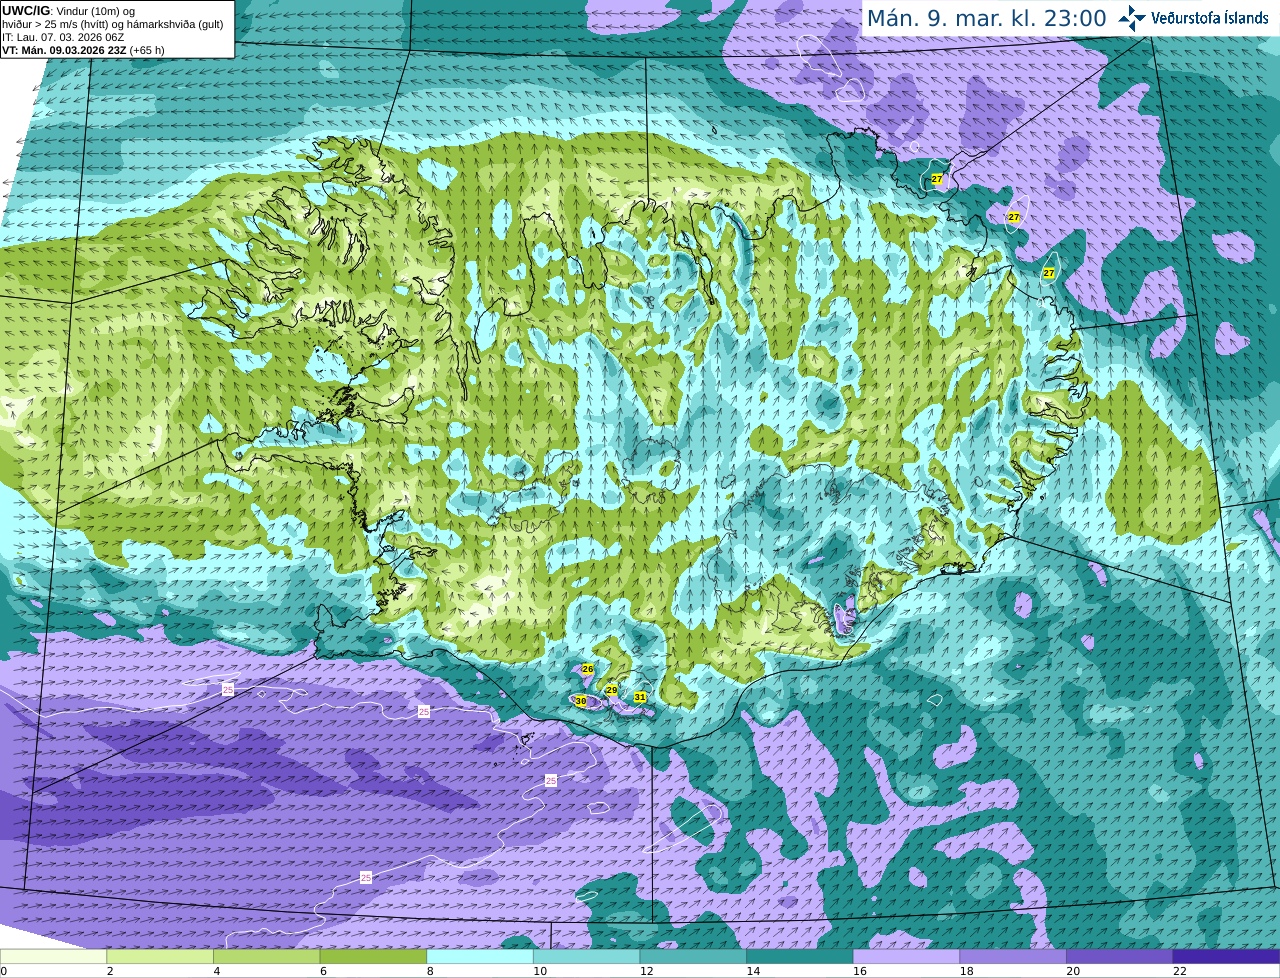The image size is (1280, 978).
Task: Click the scale tick label 8
Action: [430, 971]
